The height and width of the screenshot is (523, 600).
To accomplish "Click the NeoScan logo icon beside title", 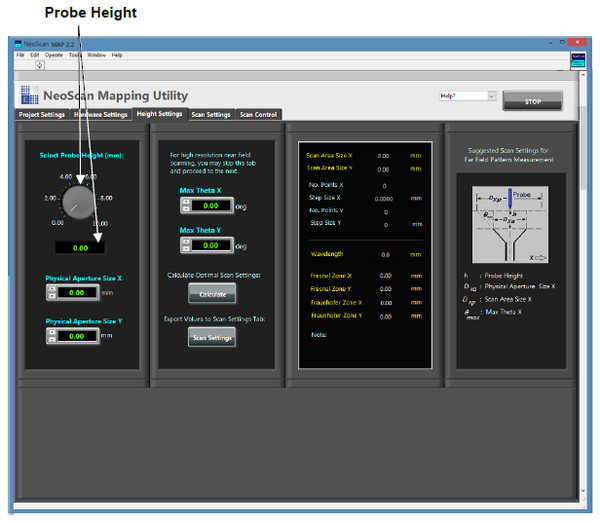I will click(28, 96).
